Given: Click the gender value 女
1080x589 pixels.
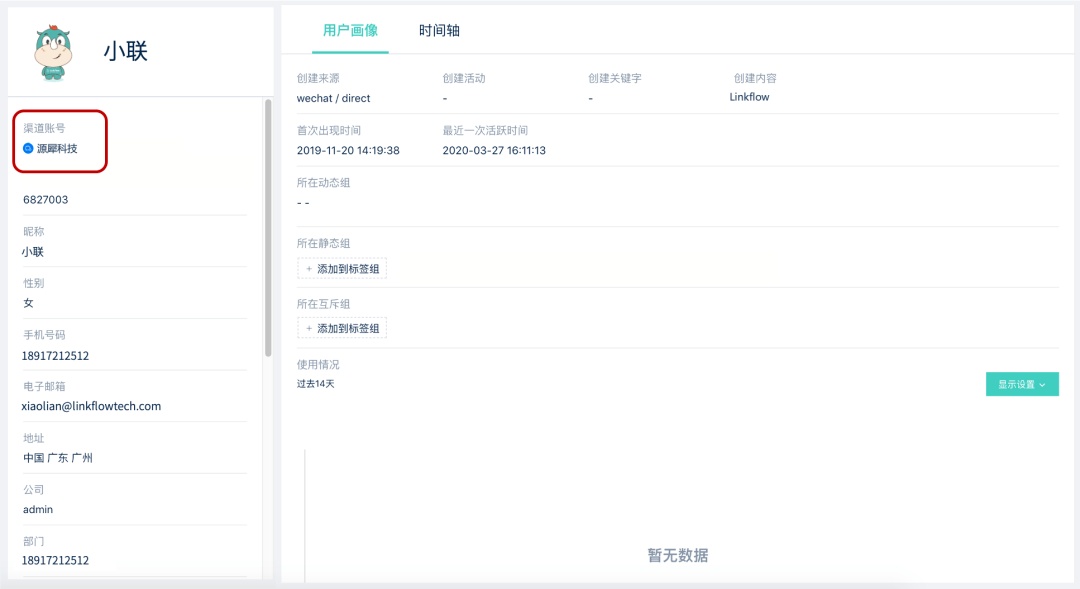Looking at the screenshot, I should click(28, 303).
